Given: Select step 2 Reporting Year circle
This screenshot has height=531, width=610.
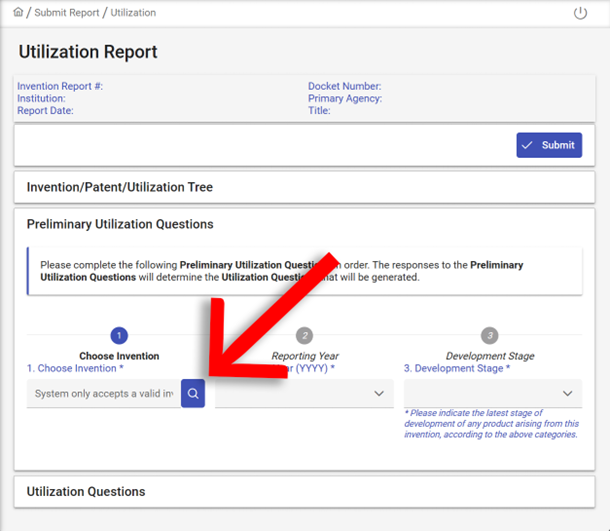Looking at the screenshot, I should pyautogui.click(x=304, y=335).
